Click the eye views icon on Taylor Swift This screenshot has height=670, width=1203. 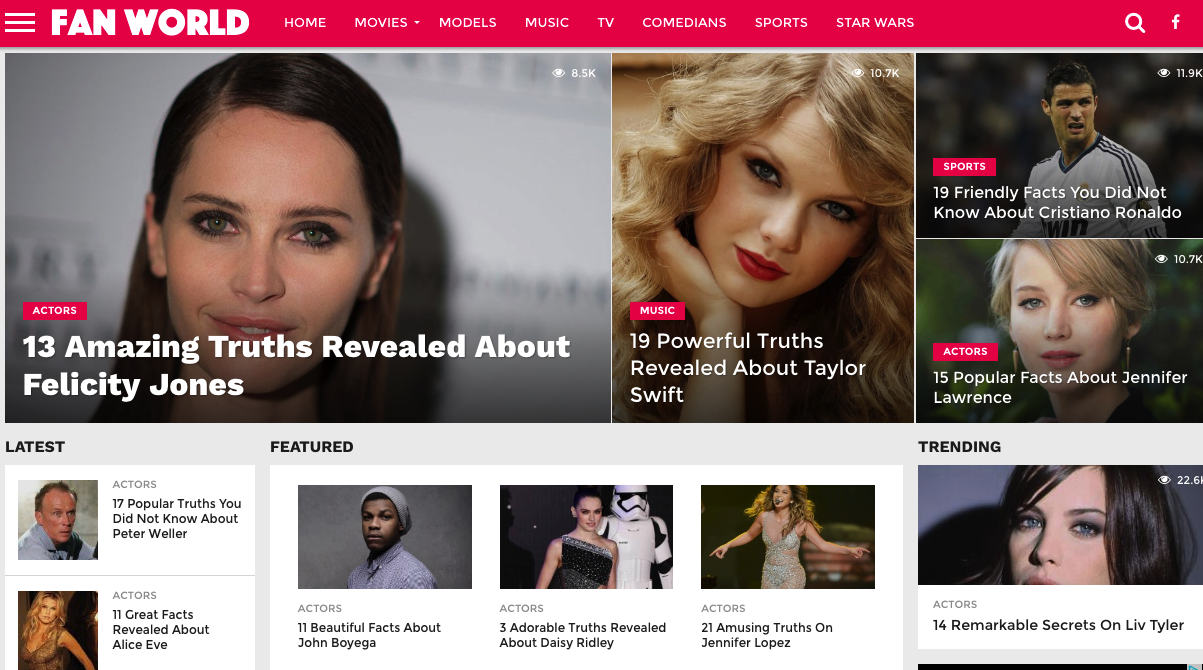pos(857,73)
